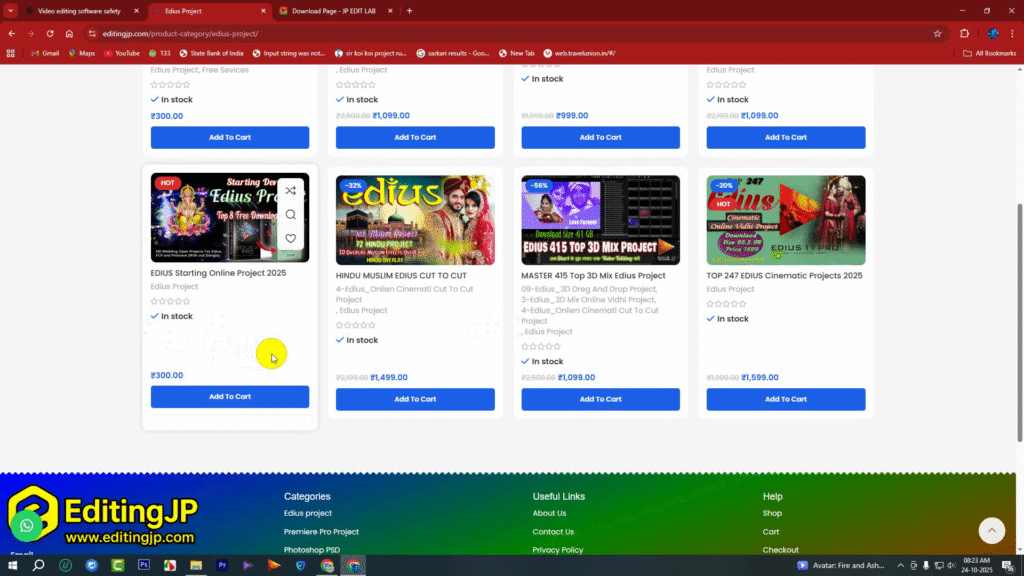The height and width of the screenshot is (576, 1024).
Task: Open the browser Extensions puzzle icon
Action: pos(965,33)
